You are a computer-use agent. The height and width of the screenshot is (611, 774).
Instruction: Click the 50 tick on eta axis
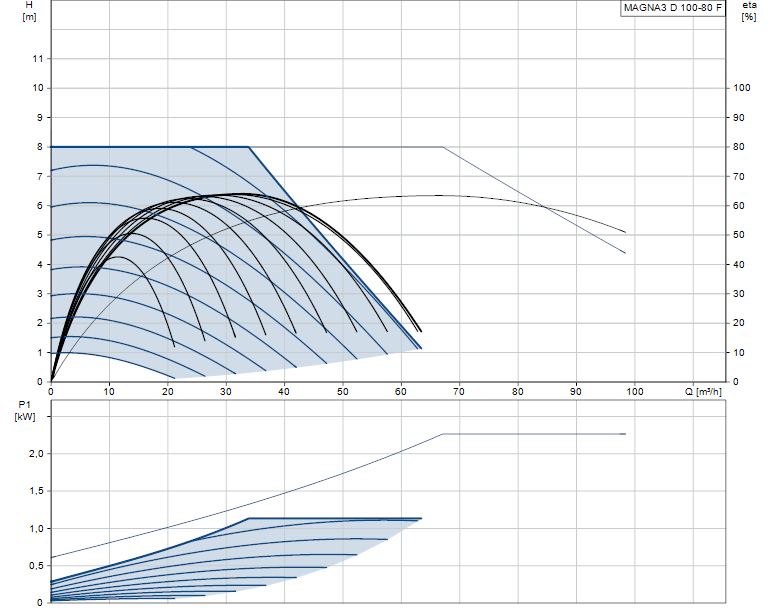(739, 235)
